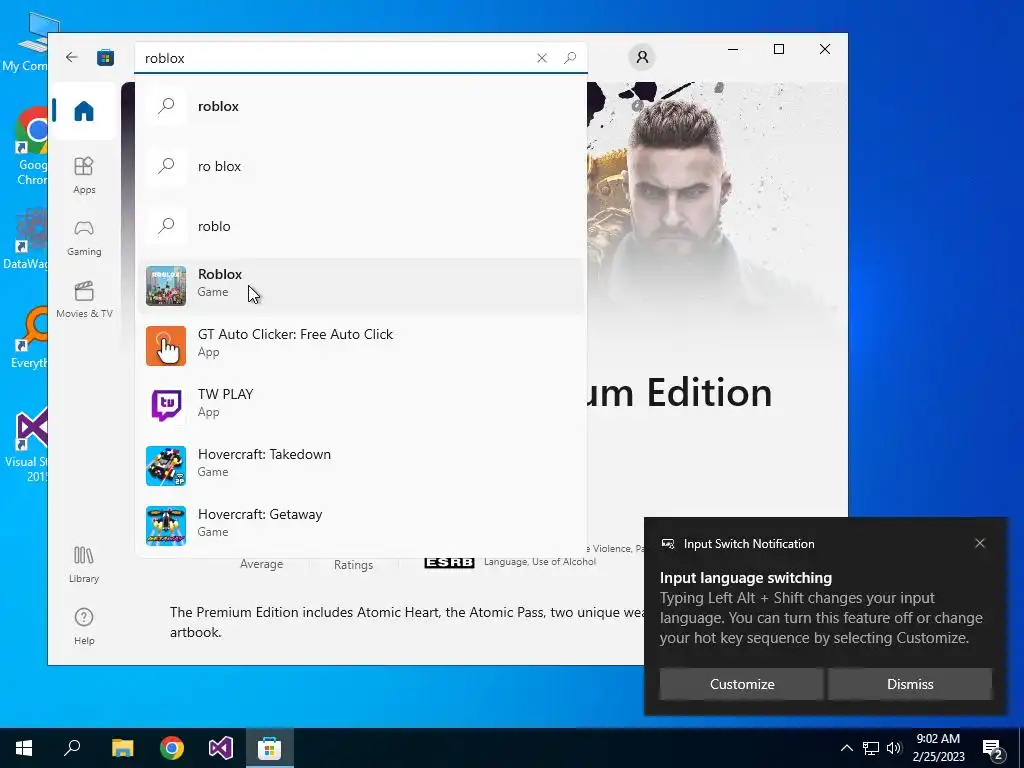1024x768 pixels.
Task: Open the Home tab in sidebar
Action: [x=84, y=111]
